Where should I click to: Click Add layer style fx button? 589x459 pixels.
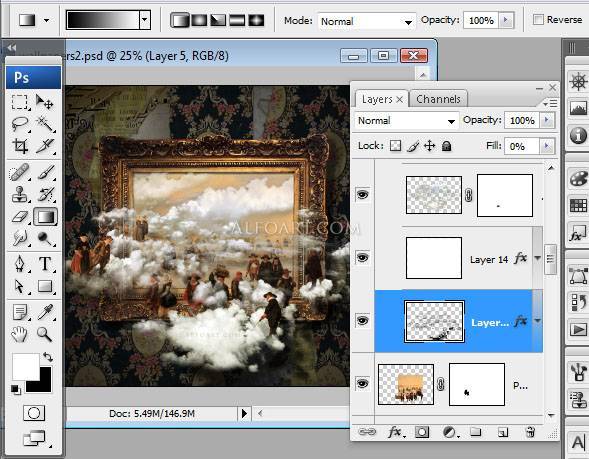[396, 432]
